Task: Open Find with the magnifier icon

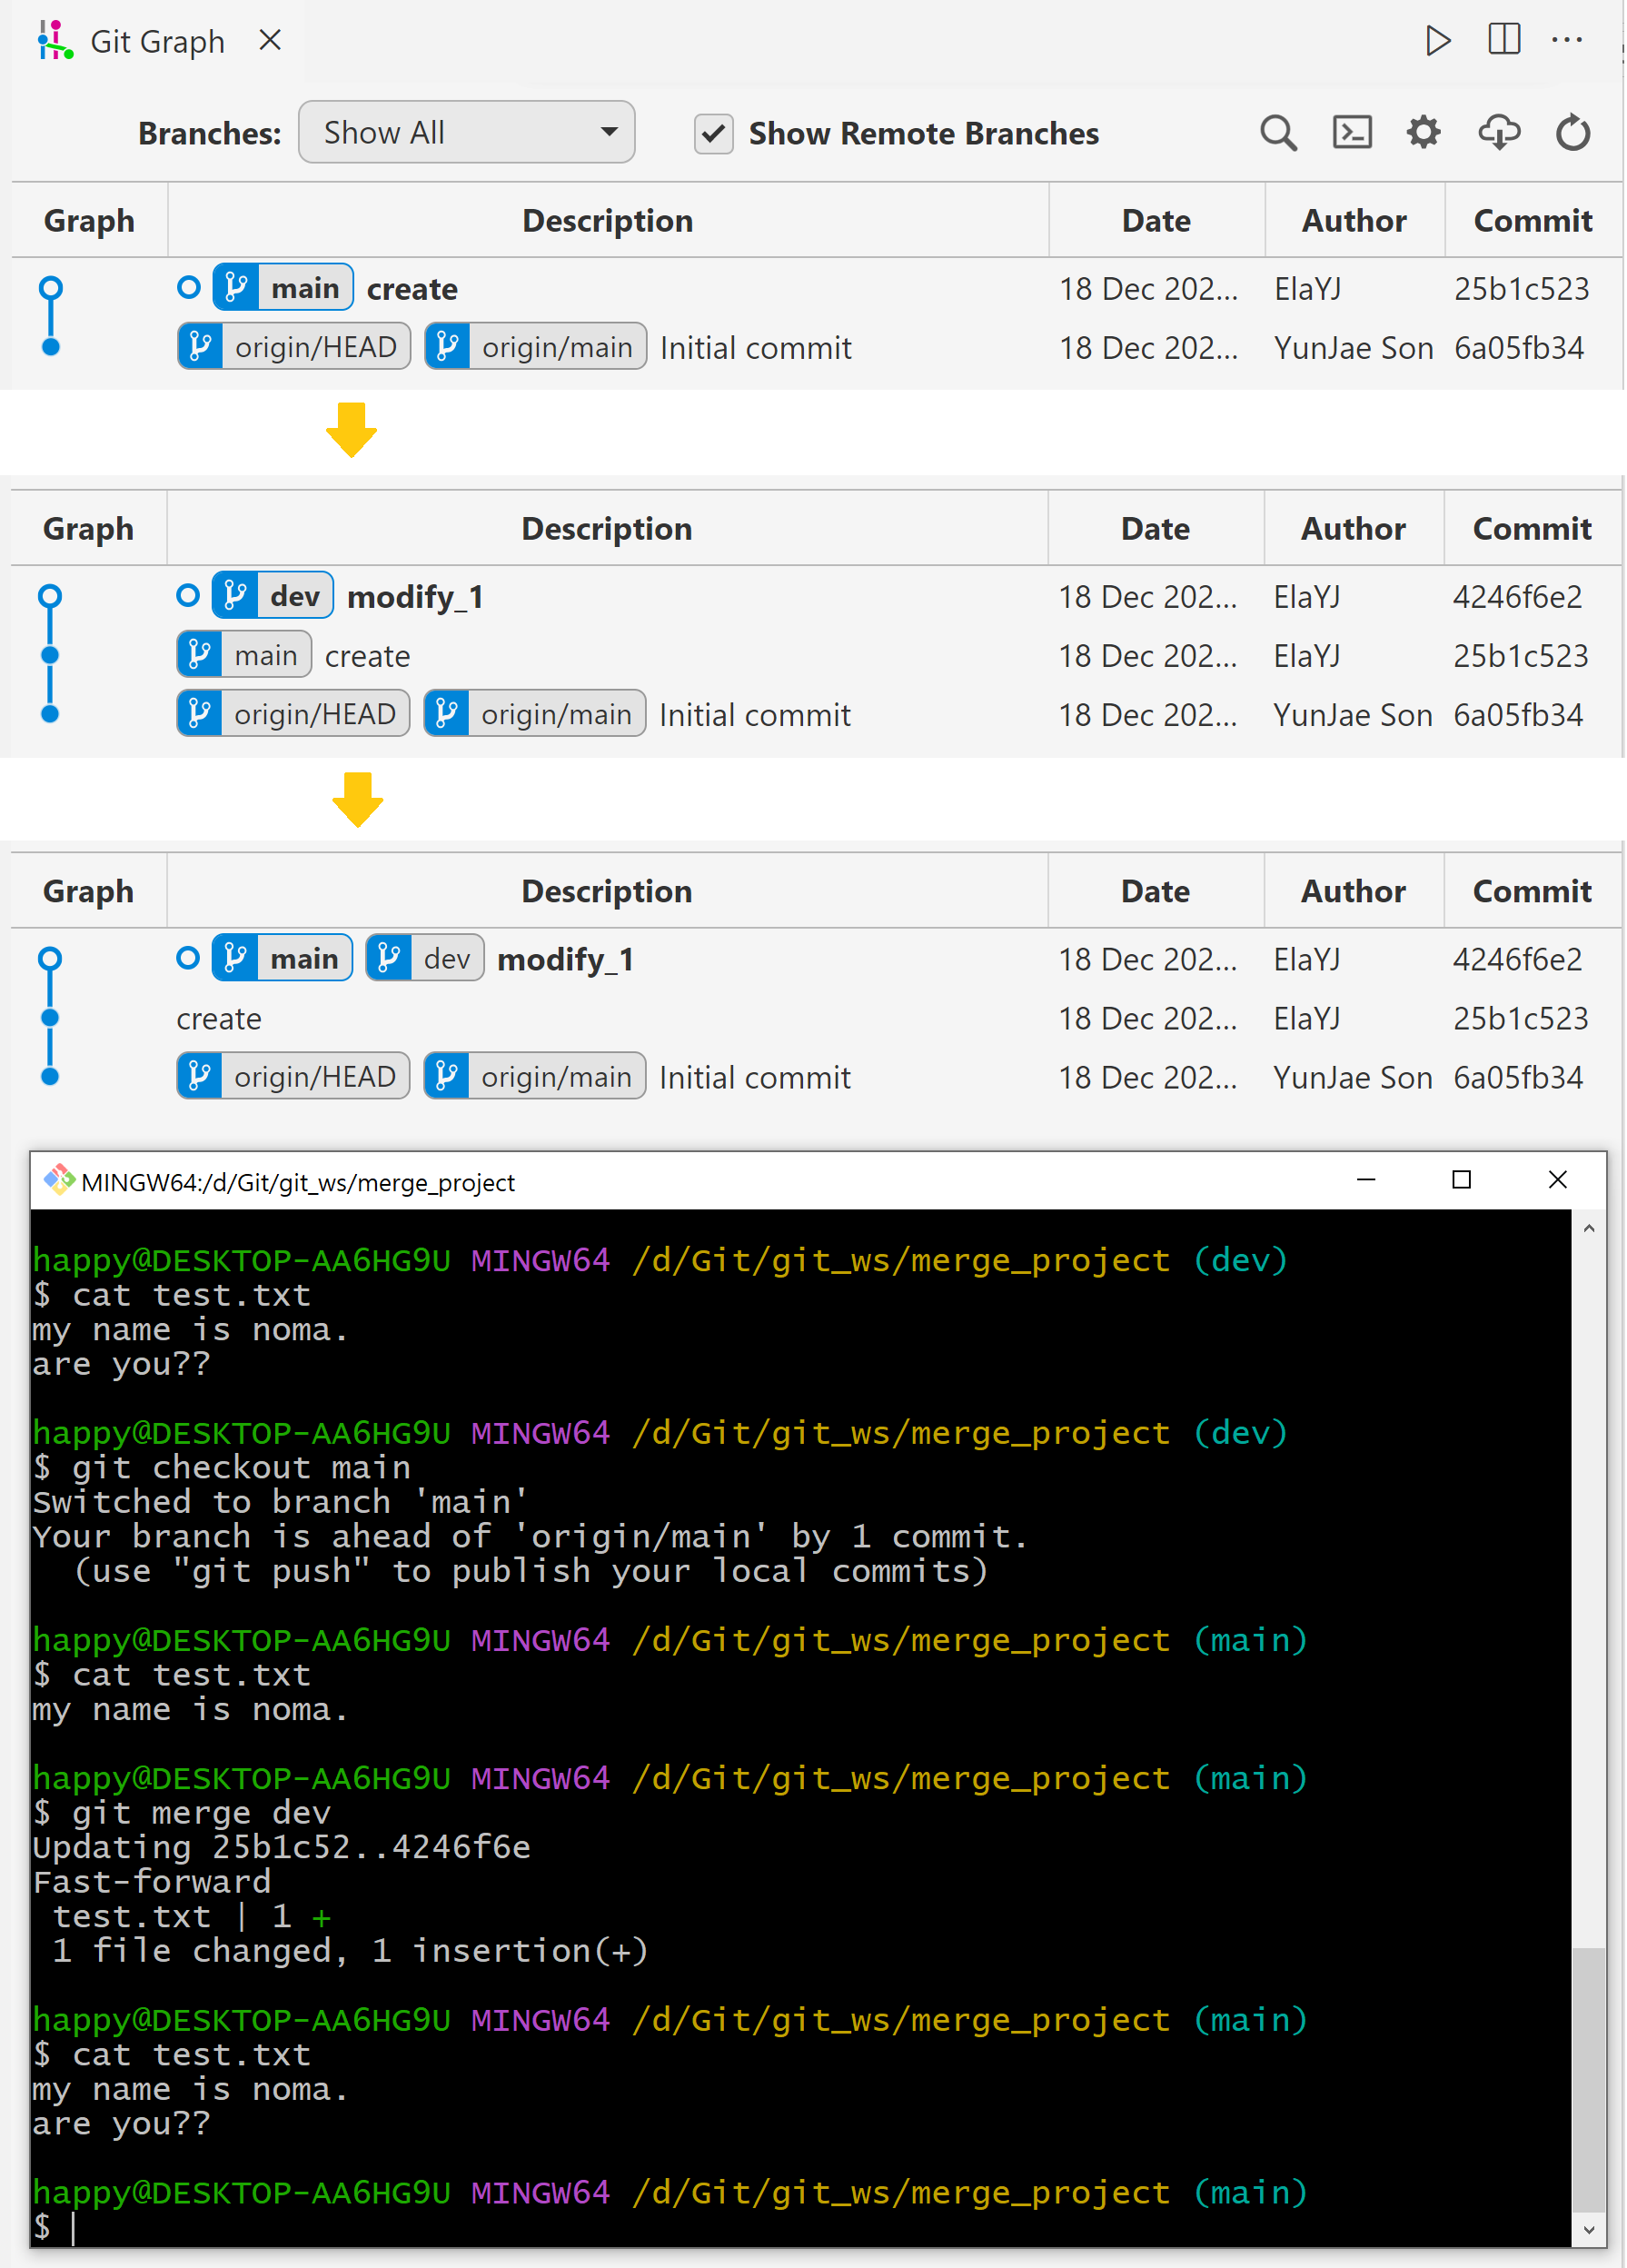Action: [x=1277, y=132]
